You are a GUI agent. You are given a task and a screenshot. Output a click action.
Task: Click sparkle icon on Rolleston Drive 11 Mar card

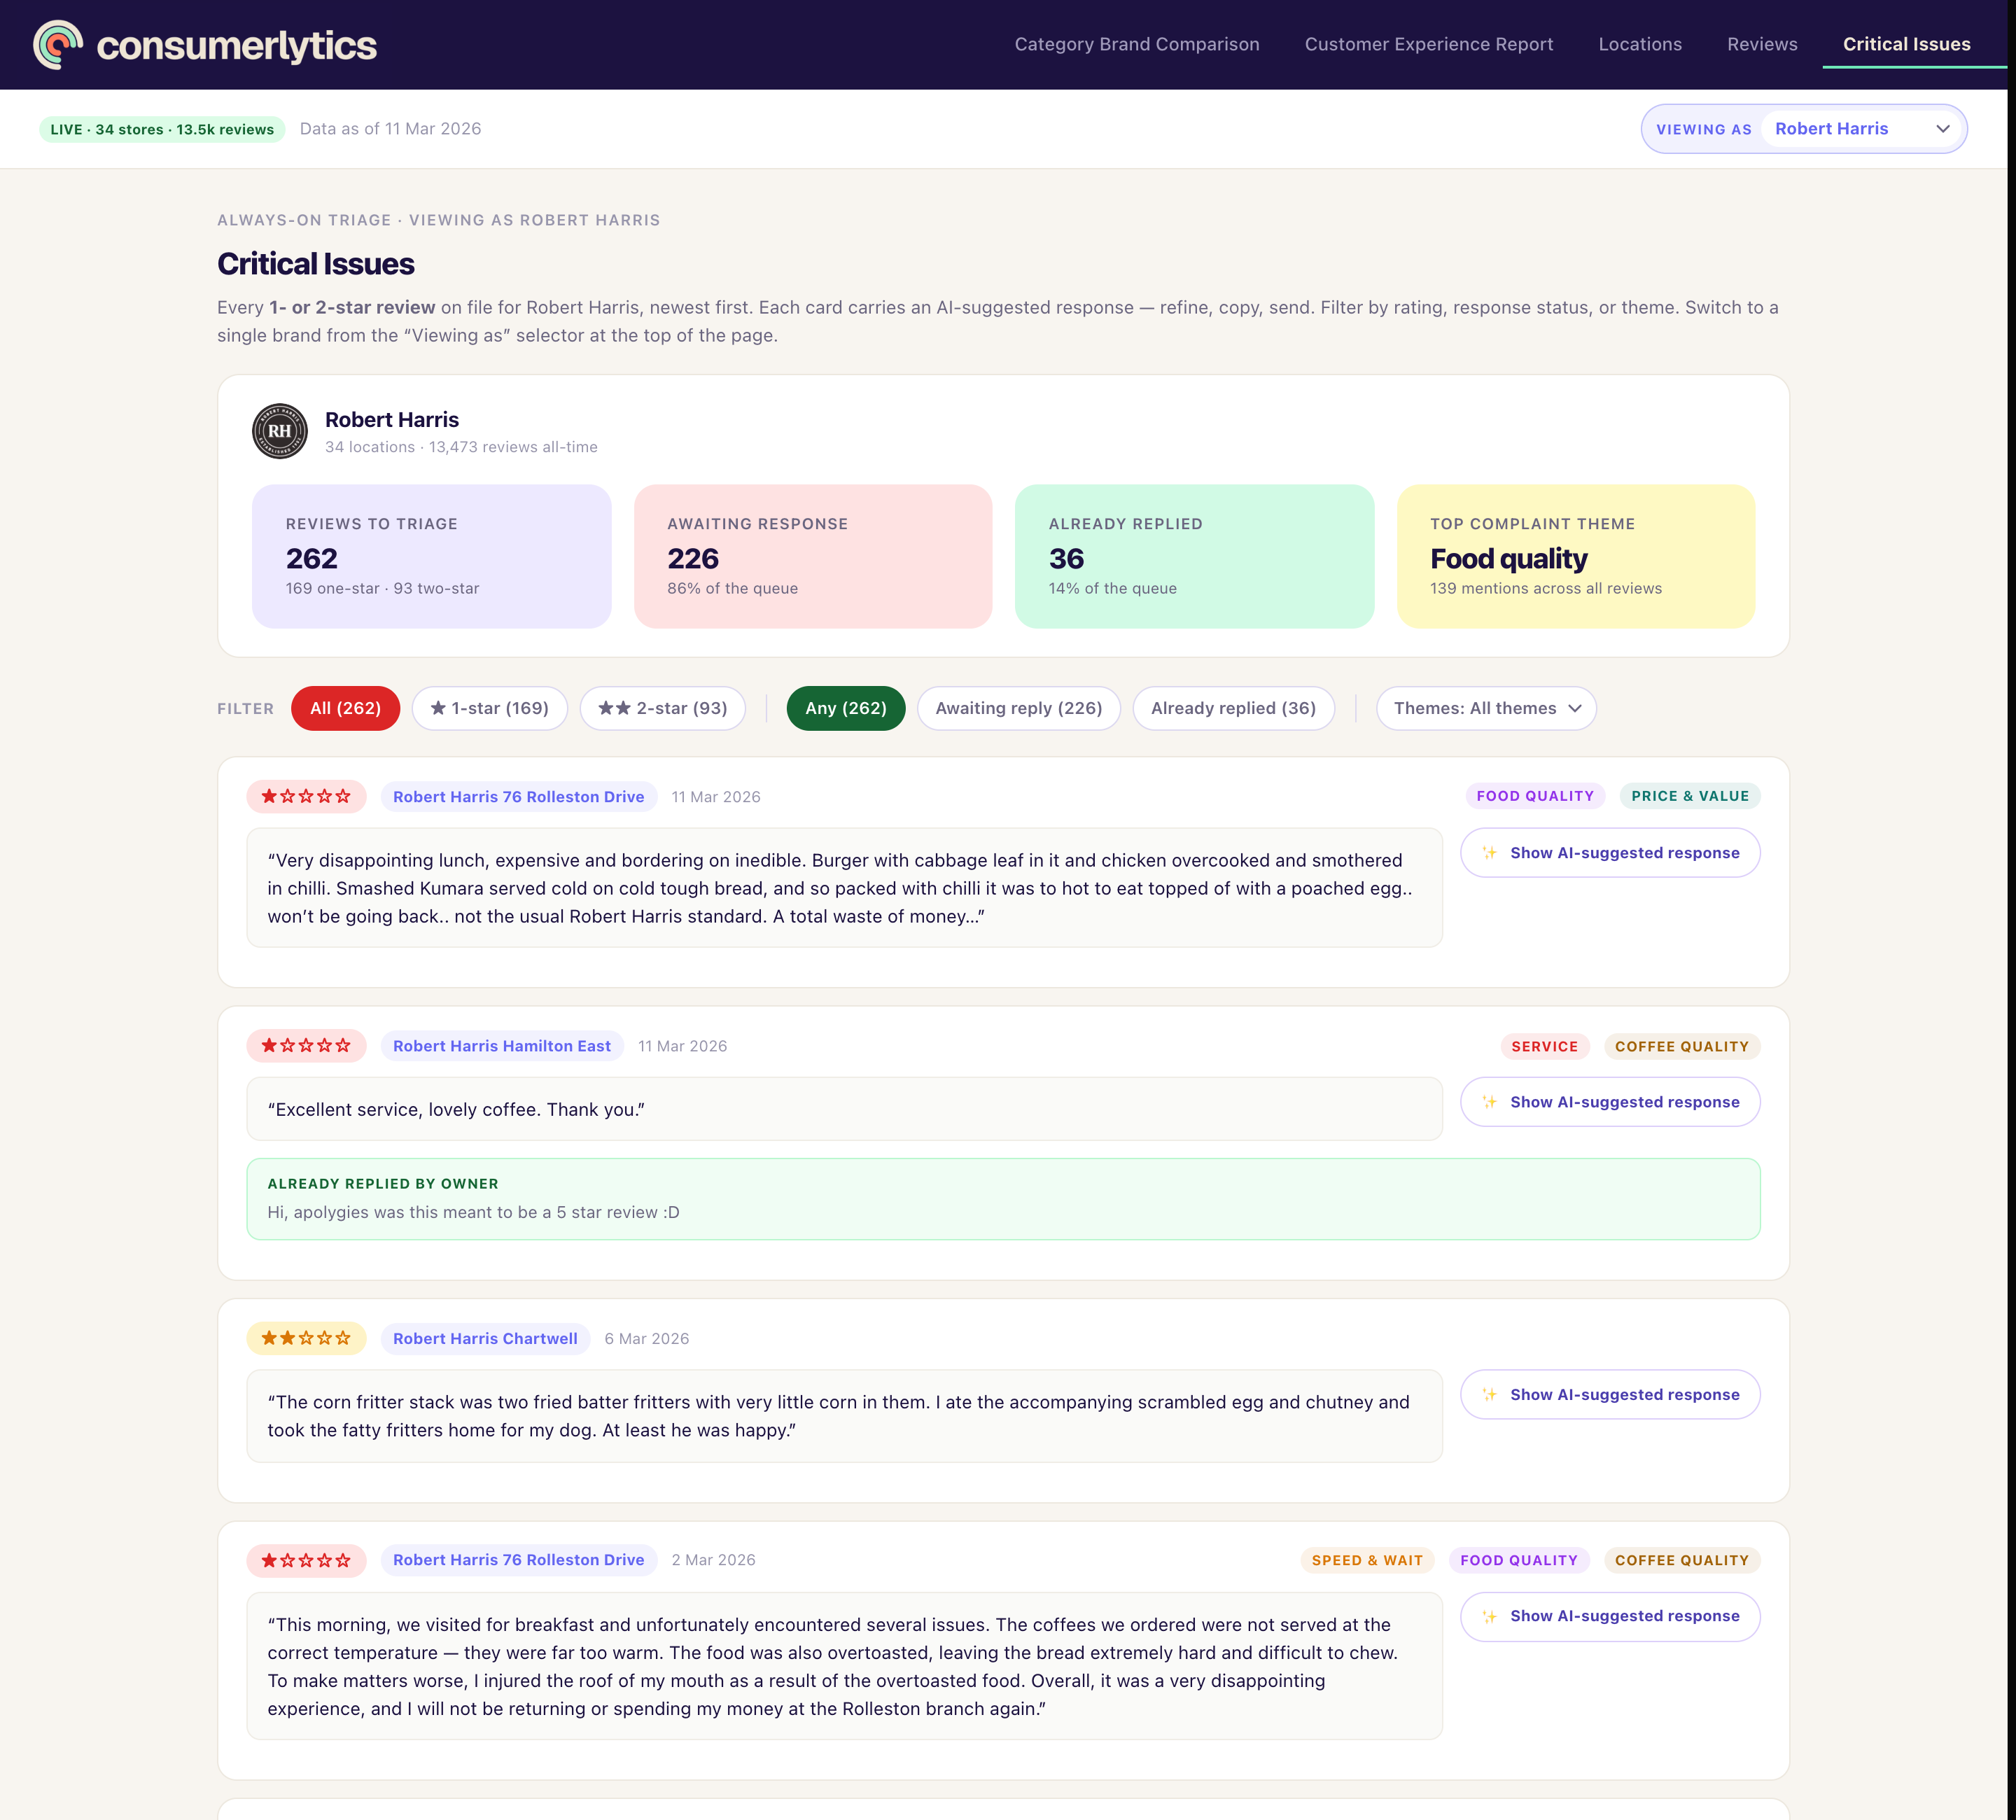point(1490,853)
